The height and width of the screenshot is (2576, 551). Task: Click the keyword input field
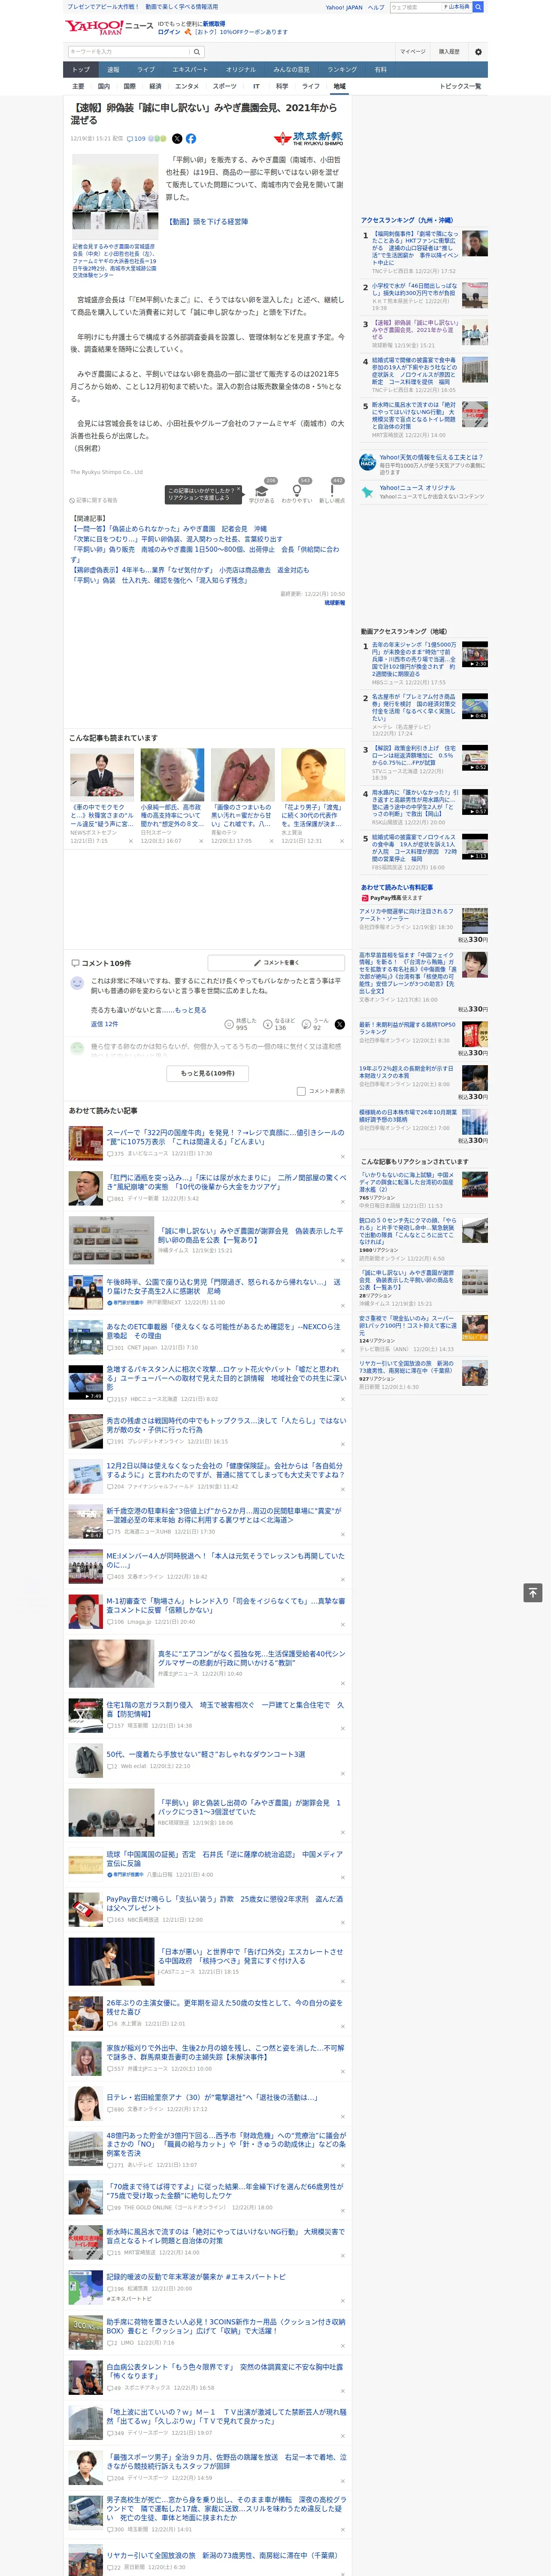coord(129,52)
